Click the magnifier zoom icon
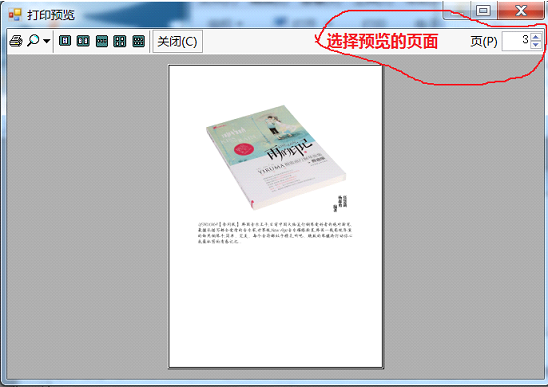This screenshot has height=387, width=548. (x=33, y=41)
